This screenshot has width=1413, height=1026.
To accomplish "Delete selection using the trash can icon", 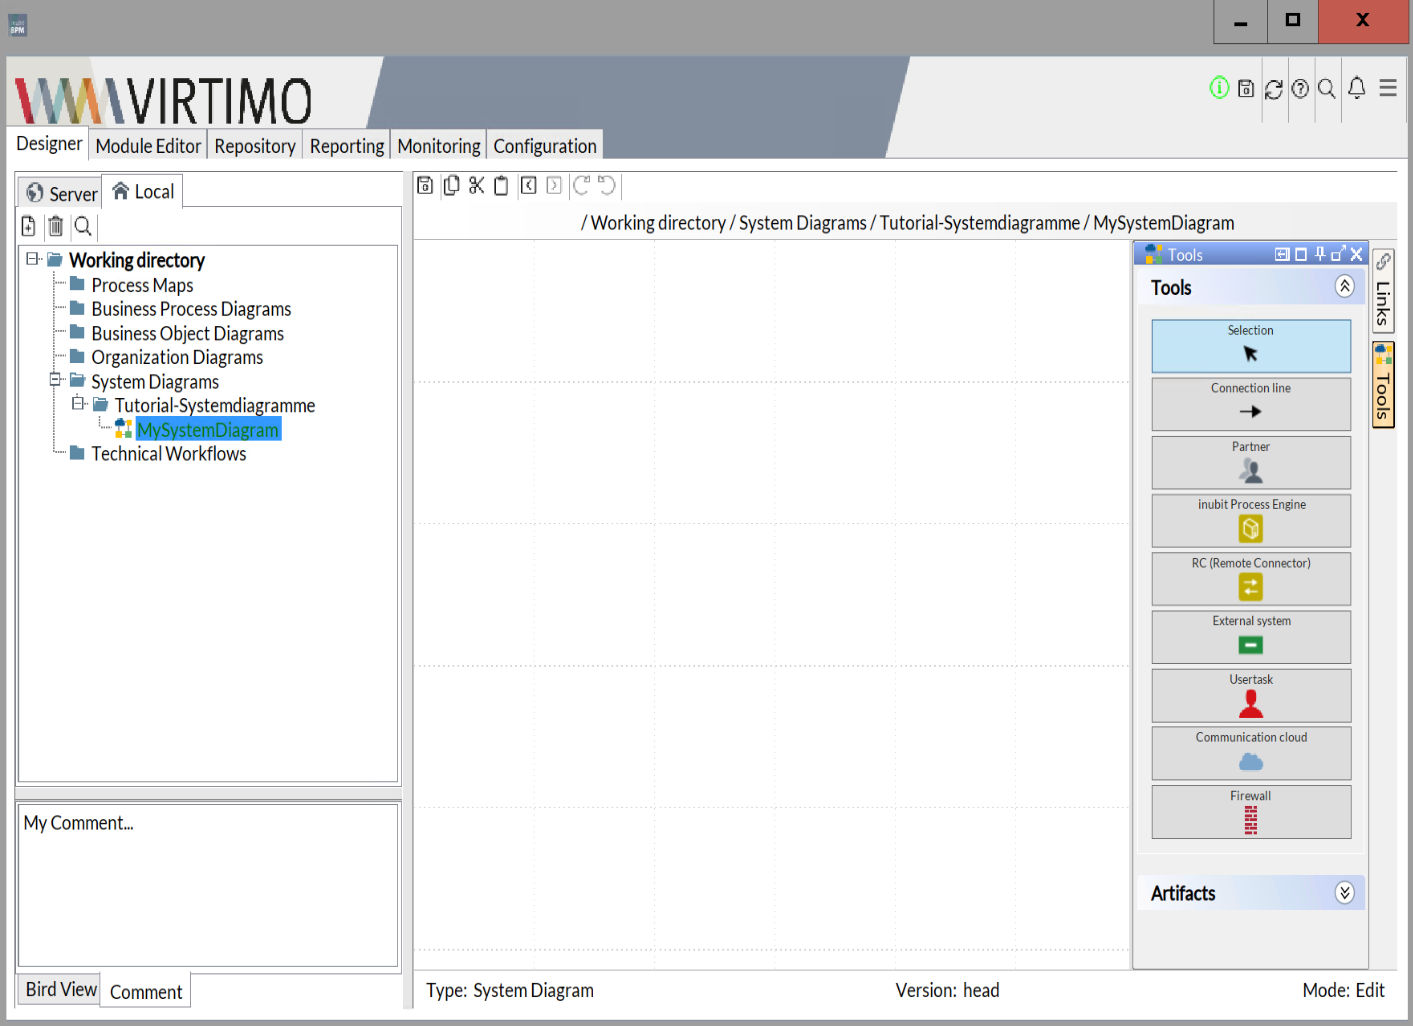I will (56, 227).
